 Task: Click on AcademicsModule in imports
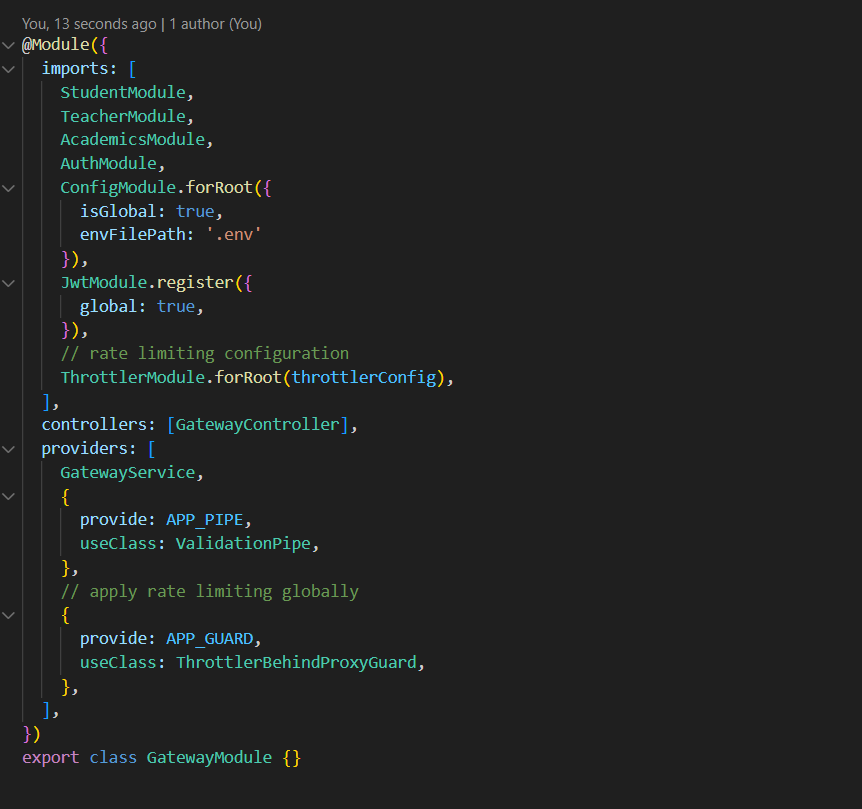[x=132, y=140]
